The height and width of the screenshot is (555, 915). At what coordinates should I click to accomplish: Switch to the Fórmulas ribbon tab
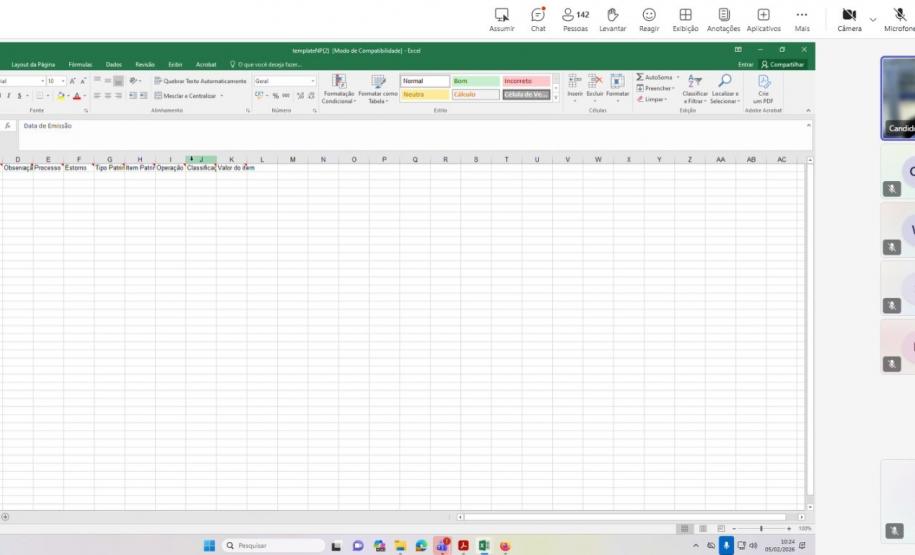pos(80,64)
